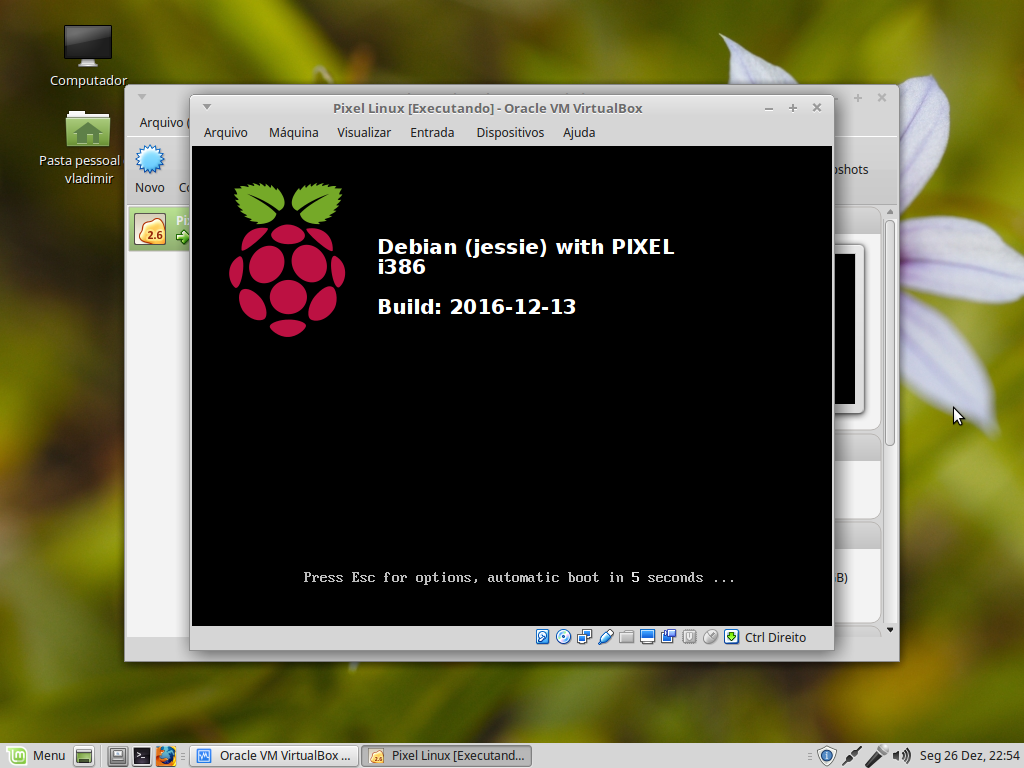Open the hard disk activity indicator

(543, 637)
